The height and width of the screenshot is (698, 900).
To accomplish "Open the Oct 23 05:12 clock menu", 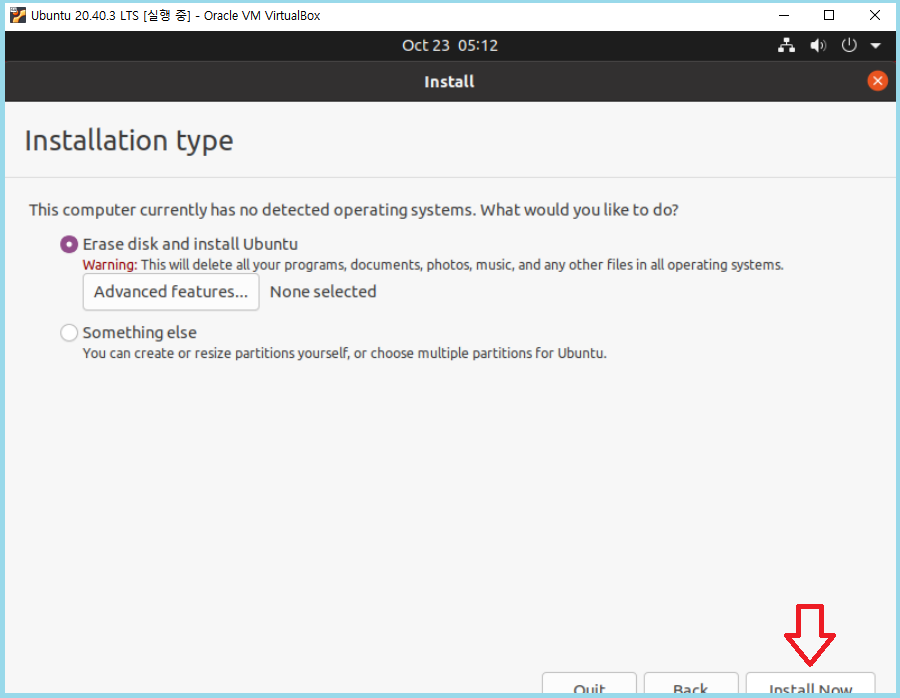I will pos(449,45).
